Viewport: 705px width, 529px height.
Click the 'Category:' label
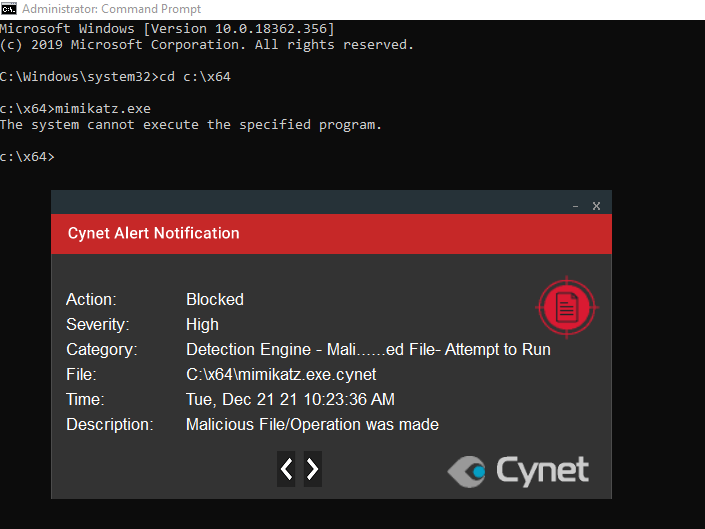coord(102,349)
